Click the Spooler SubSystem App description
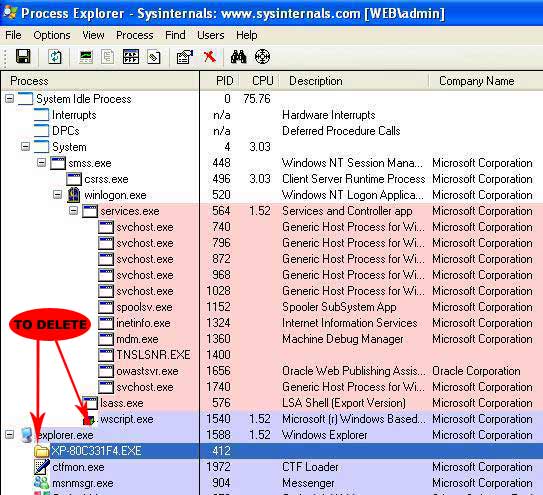The width and height of the screenshot is (543, 495). [339, 307]
